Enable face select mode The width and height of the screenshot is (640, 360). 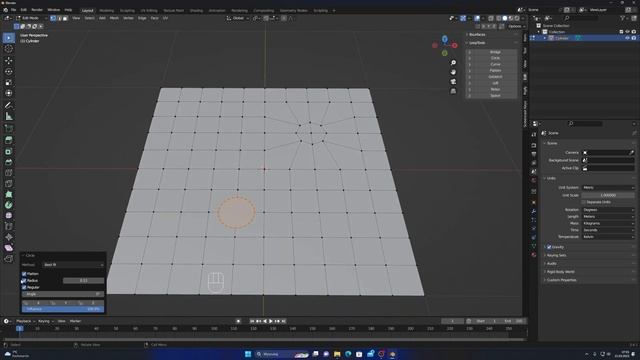click(x=65, y=18)
